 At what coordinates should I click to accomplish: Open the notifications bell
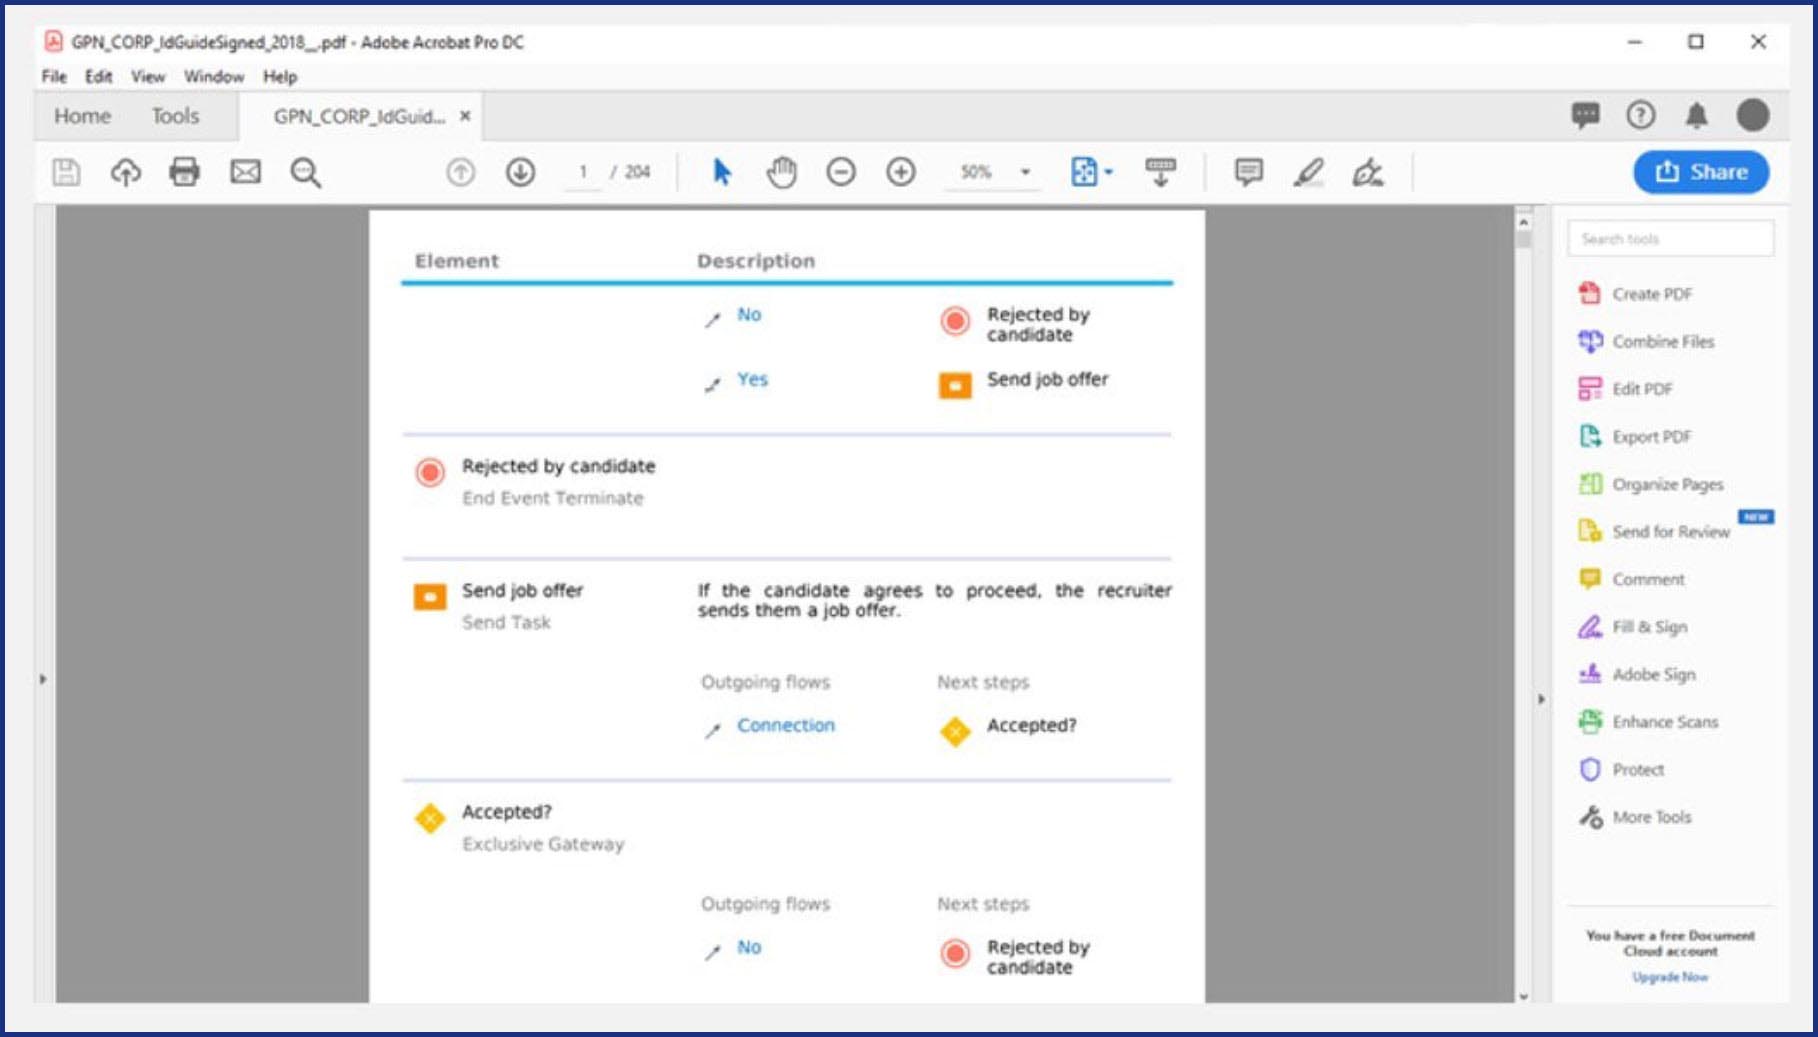[1696, 116]
